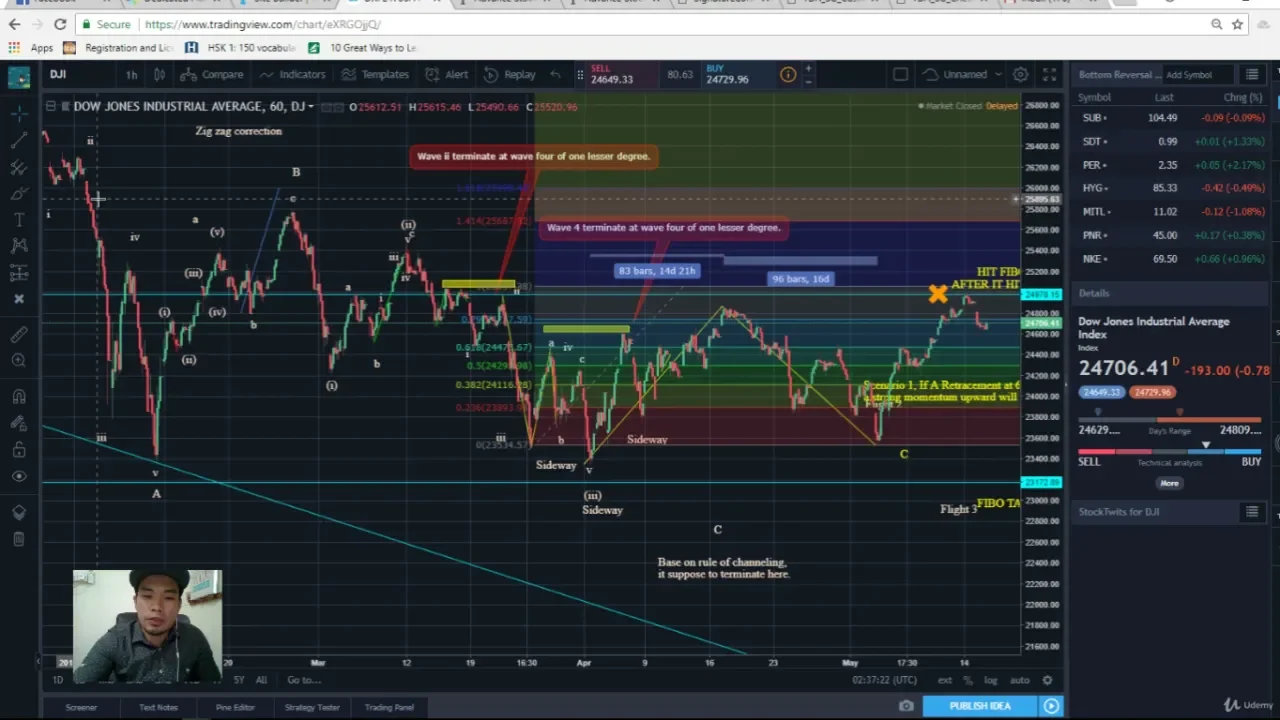Open the StockTwits for DJI list icon
The image size is (1280, 720).
point(1251,512)
